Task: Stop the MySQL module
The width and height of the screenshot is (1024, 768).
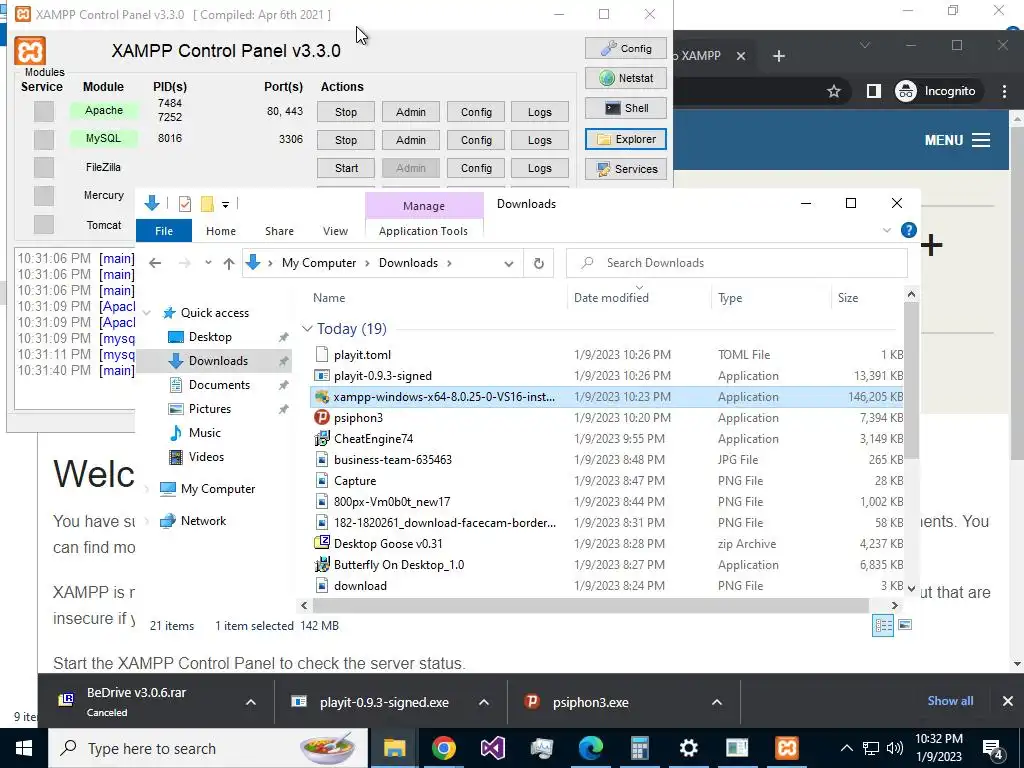Action: tap(345, 140)
